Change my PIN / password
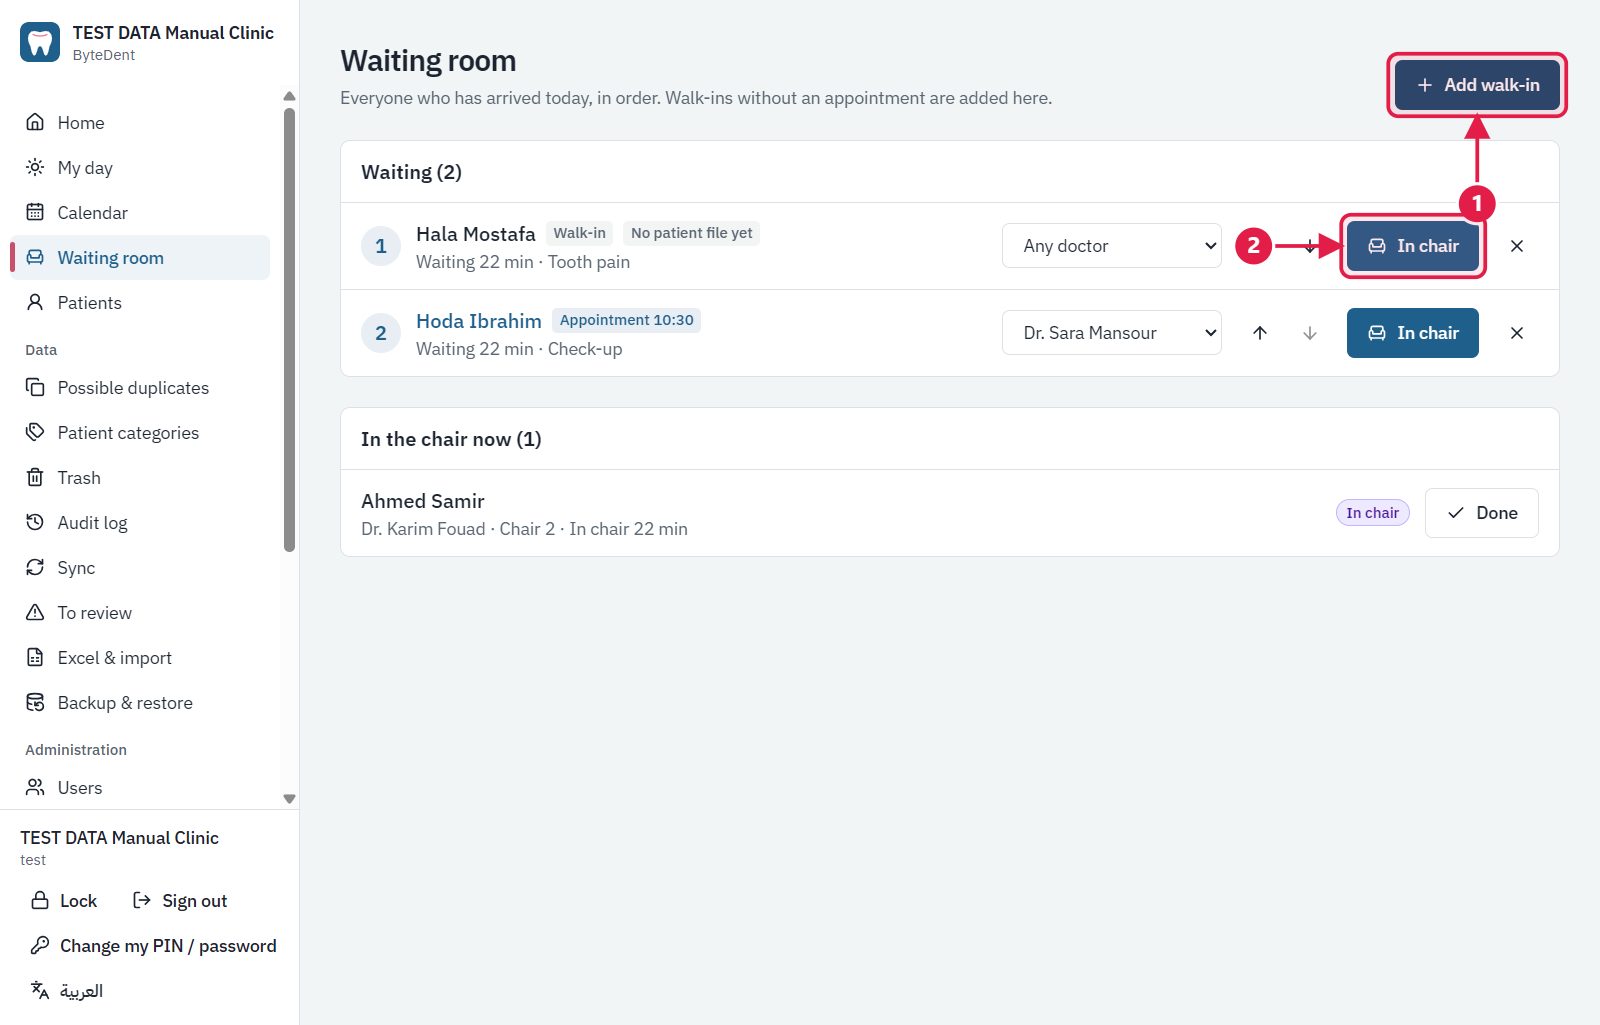This screenshot has height=1025, width=1600. (x=153, y=946)
